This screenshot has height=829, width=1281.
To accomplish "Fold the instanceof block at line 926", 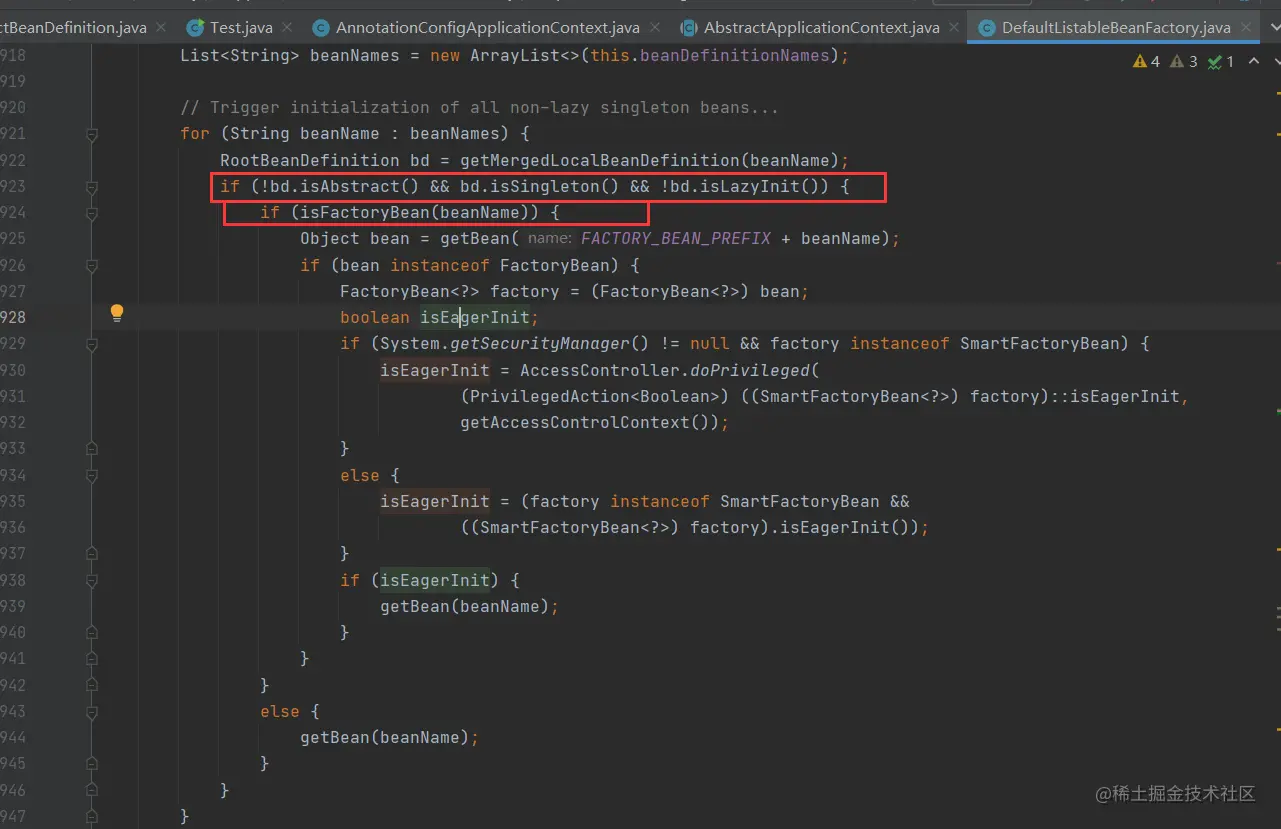I will [92, 265].
